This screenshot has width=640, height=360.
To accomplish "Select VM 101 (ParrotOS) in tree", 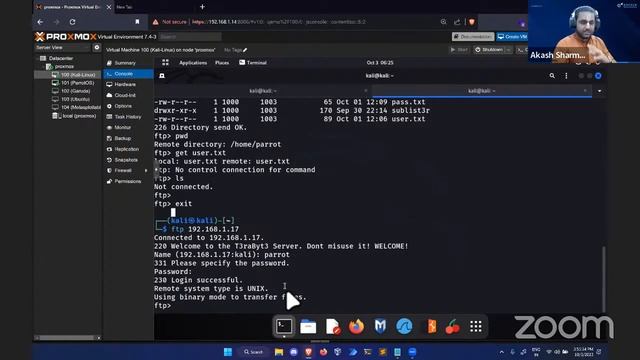I will click(77, 83).
